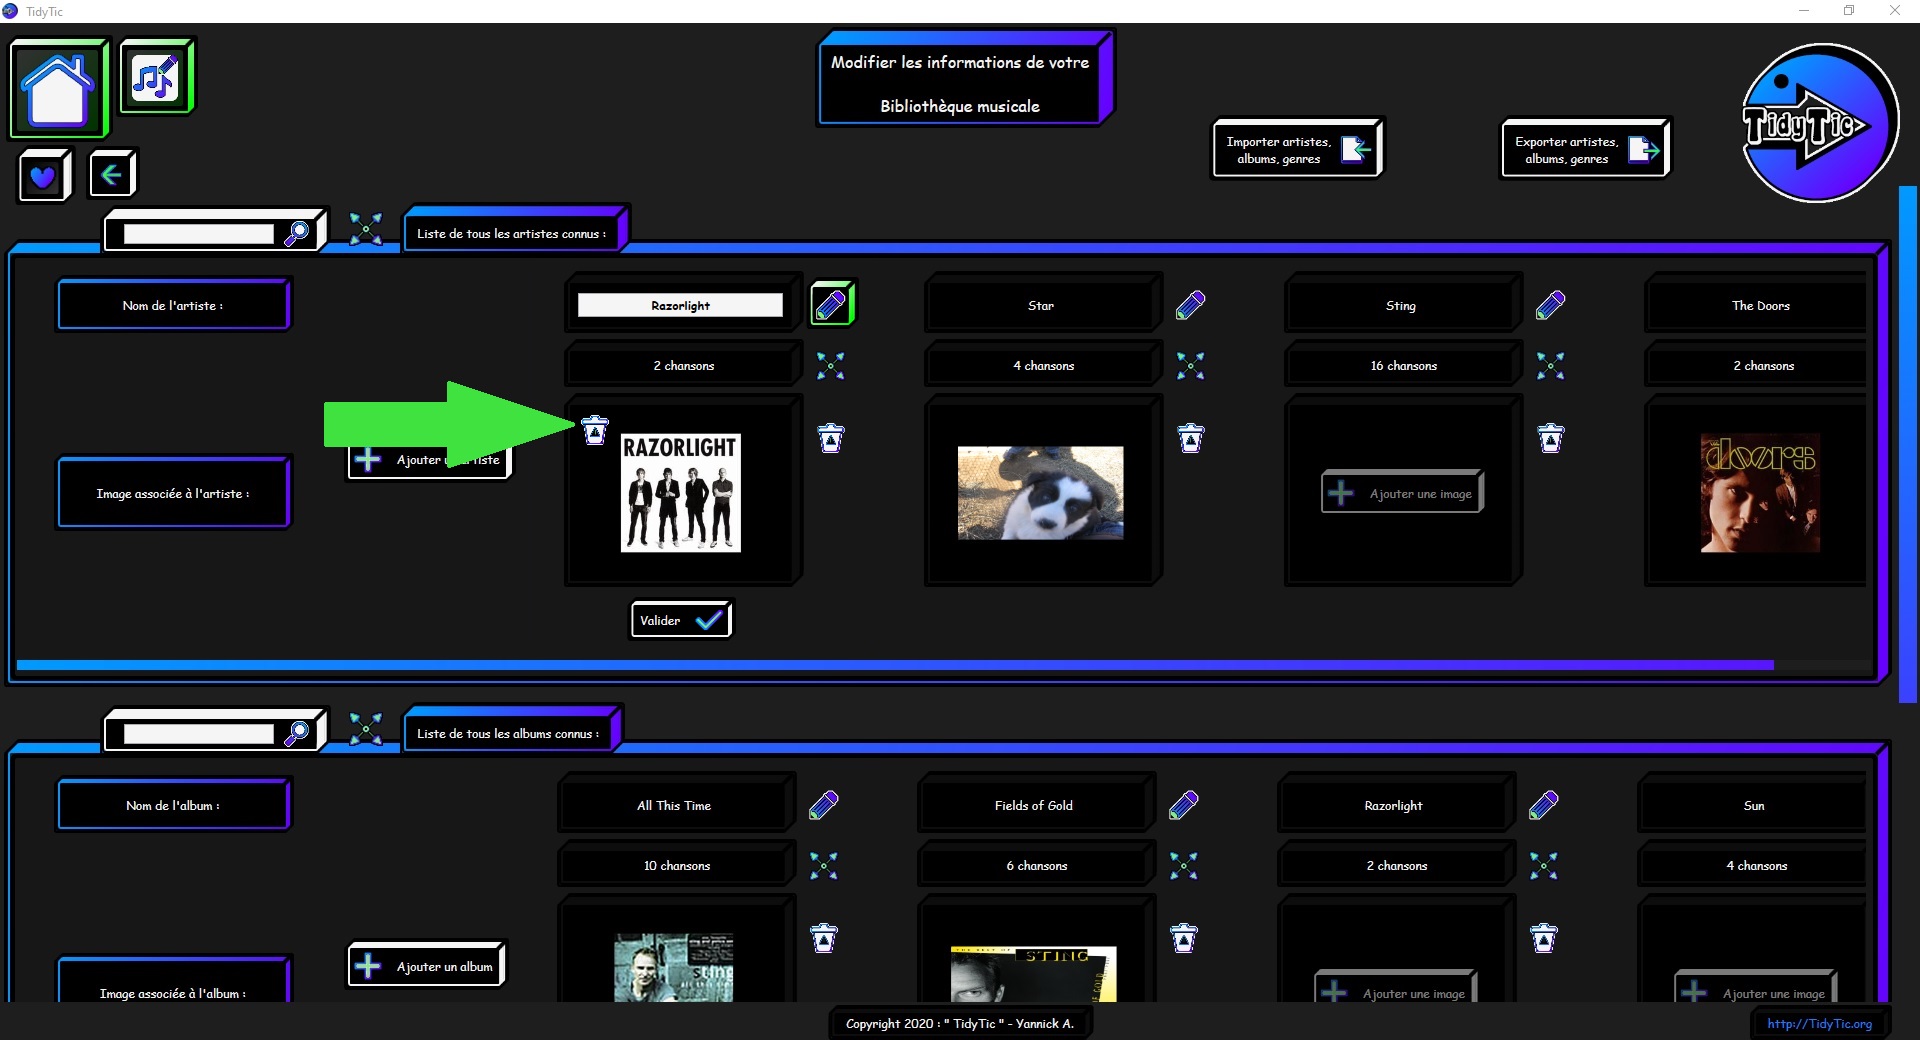
Task: Click "6 chansons" under Fields of Gold
Action: [1037, 866]
